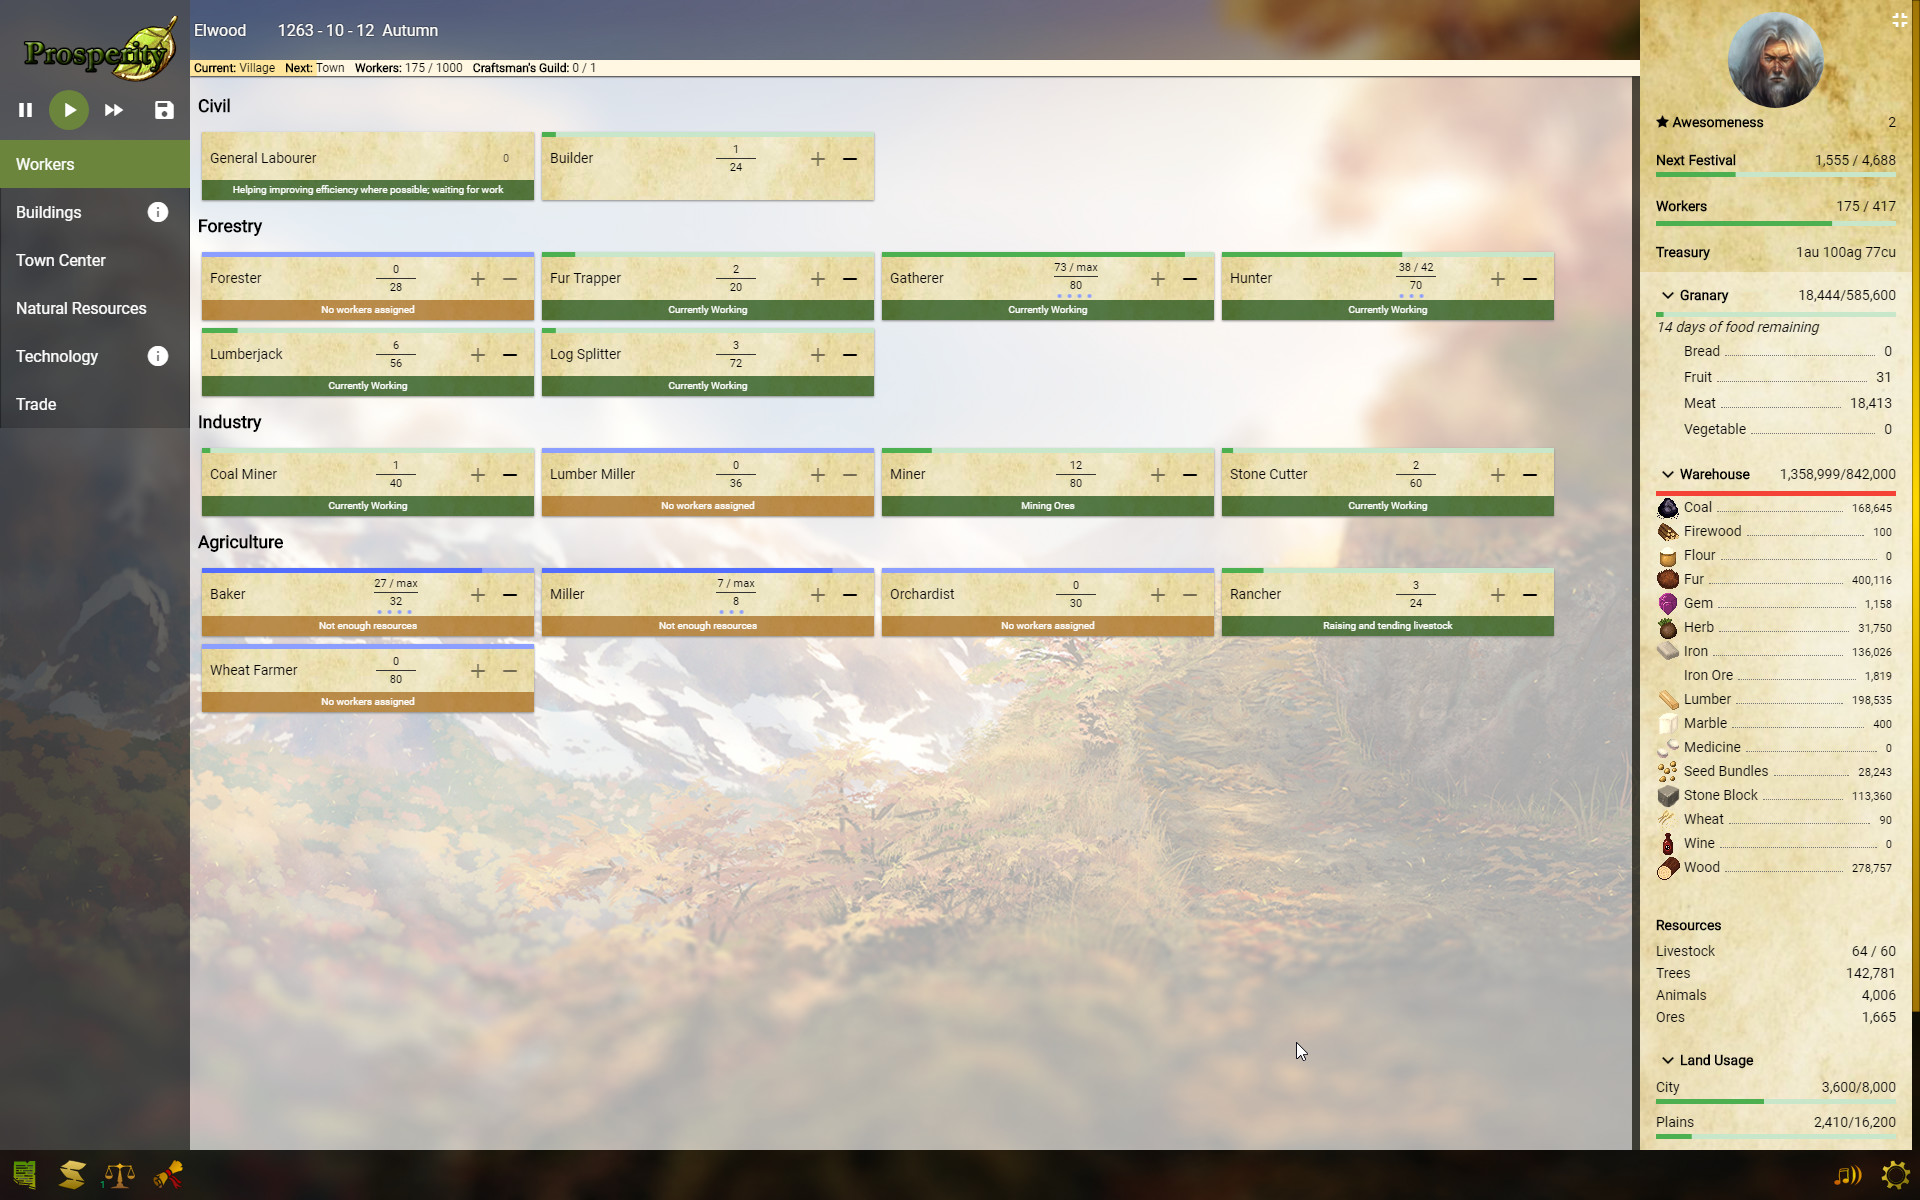Open the Buildings info icon in the sidebar
This screenshot has height=1200, width=1920.
coord(158,212)
